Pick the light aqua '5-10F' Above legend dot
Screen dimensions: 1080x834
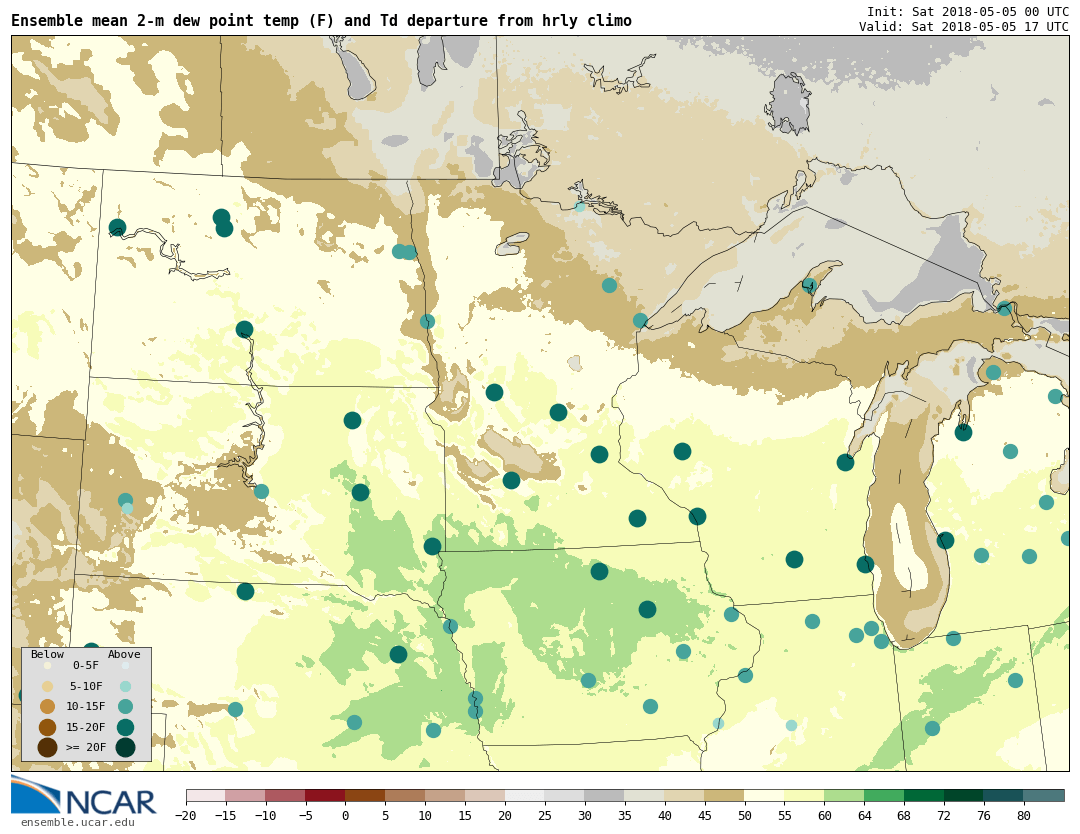[125, 686]
